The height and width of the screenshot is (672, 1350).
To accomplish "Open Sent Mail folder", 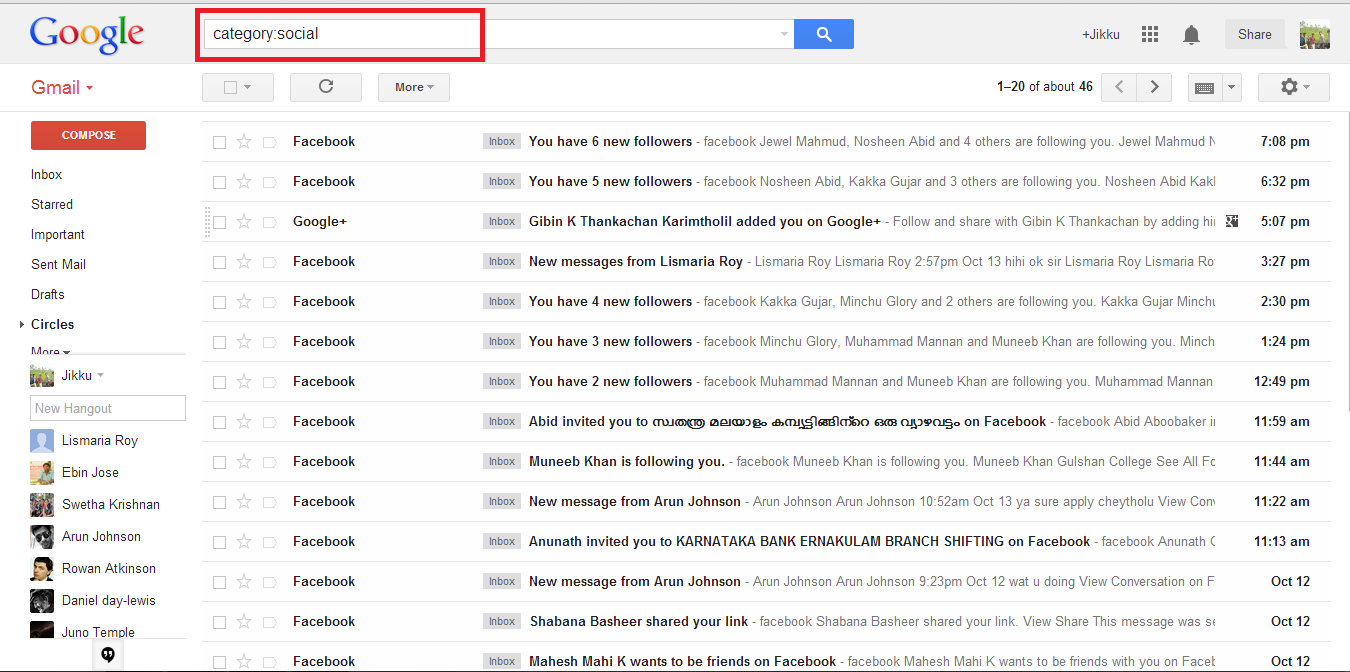I will 58,264.
